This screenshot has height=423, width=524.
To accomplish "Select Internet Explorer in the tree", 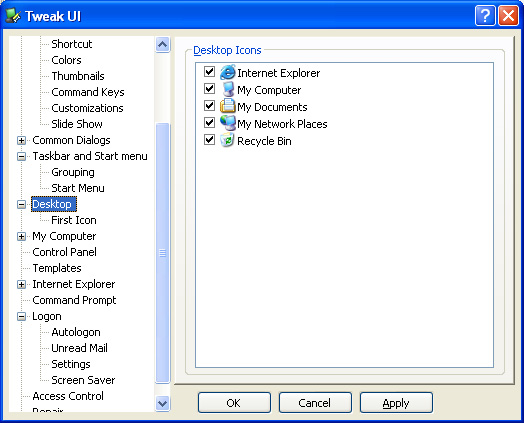I will tap(74, 284).
